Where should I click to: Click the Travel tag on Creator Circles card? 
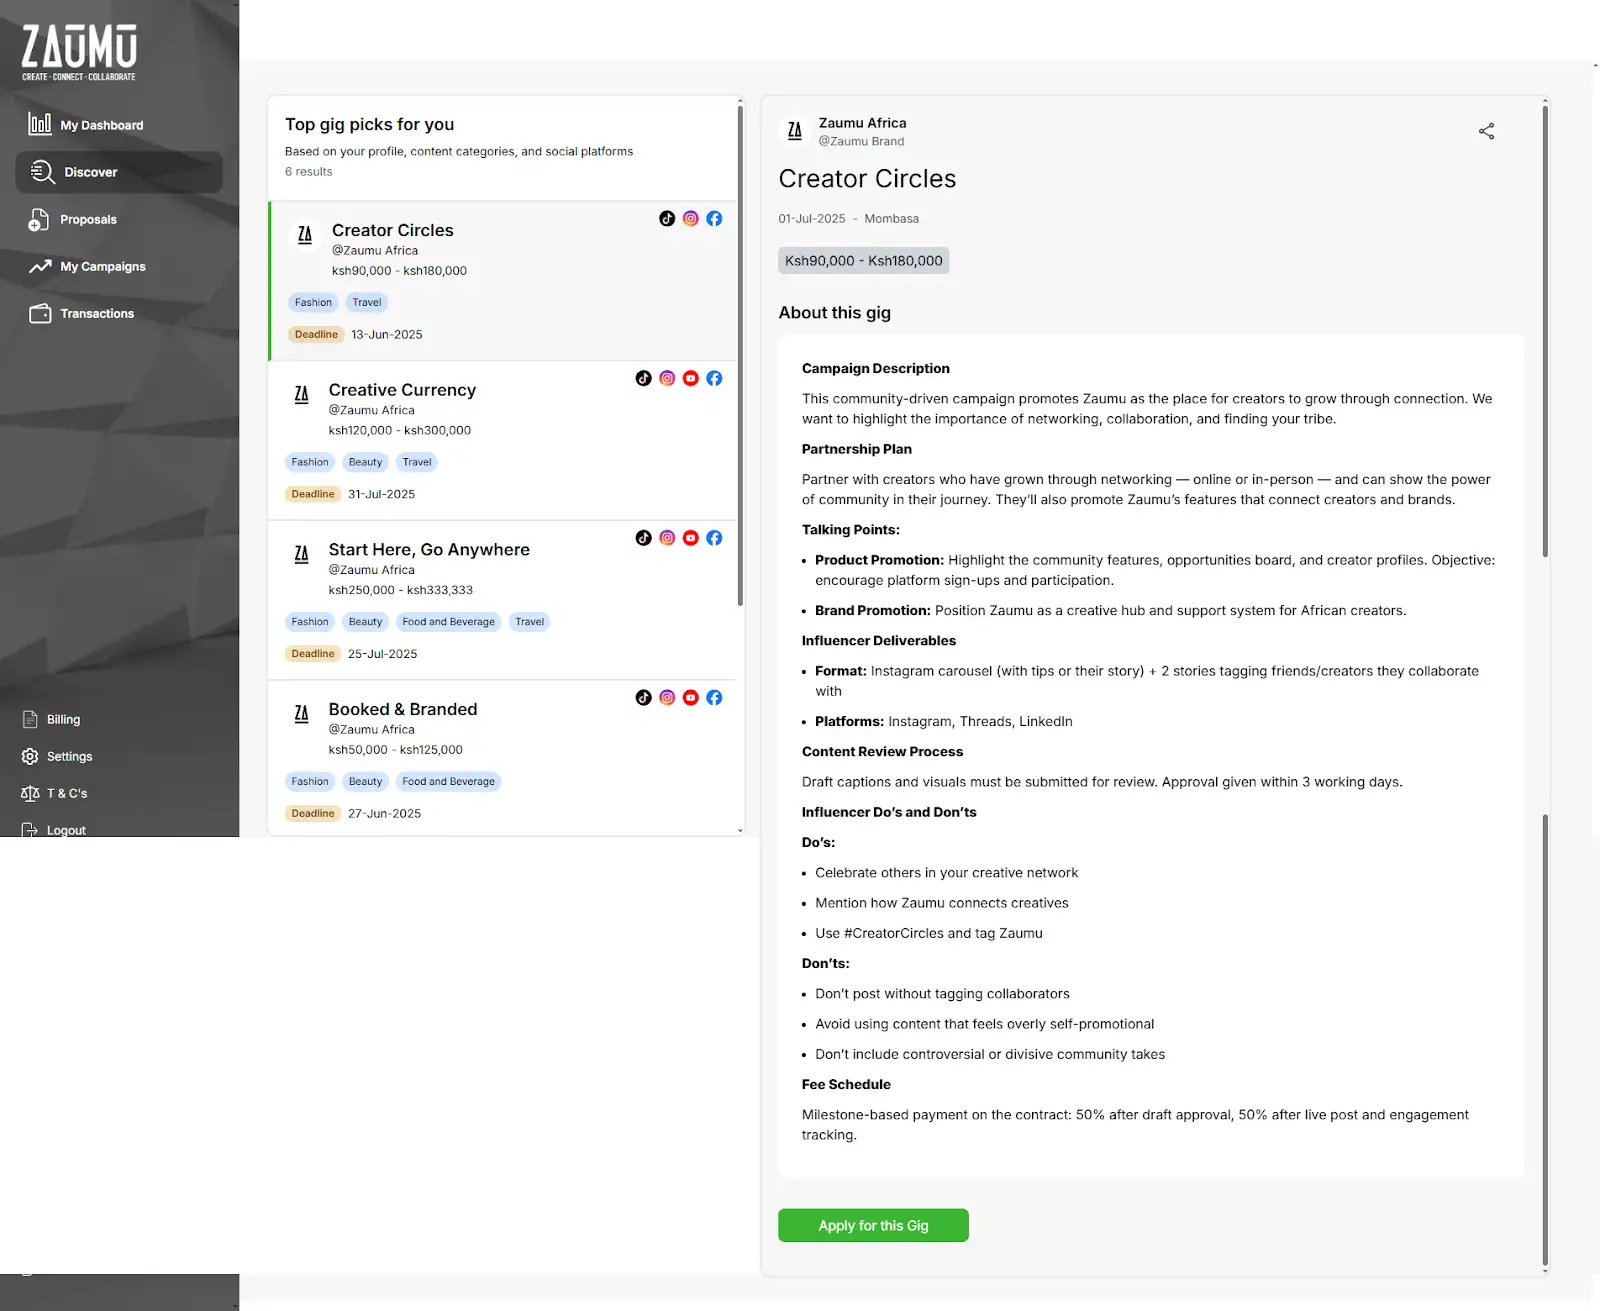click(366, 302)
